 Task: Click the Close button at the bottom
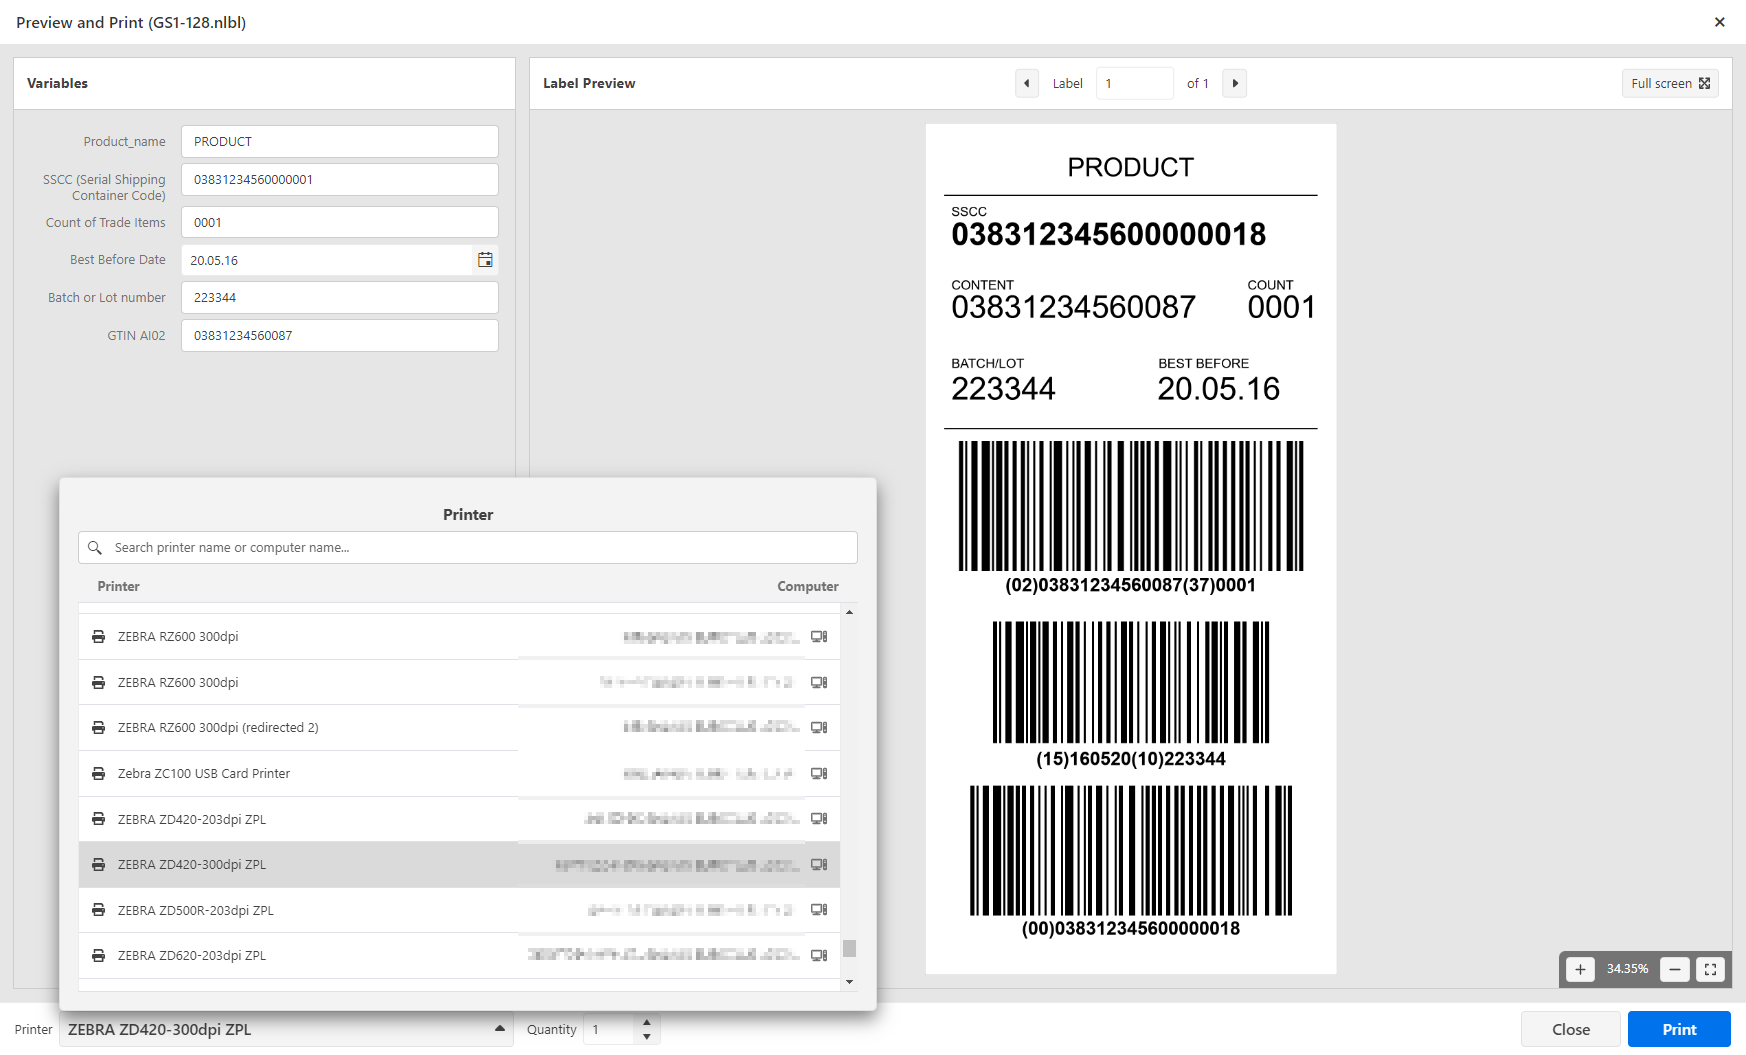pyautogui.click(x=1570, y=1029)
